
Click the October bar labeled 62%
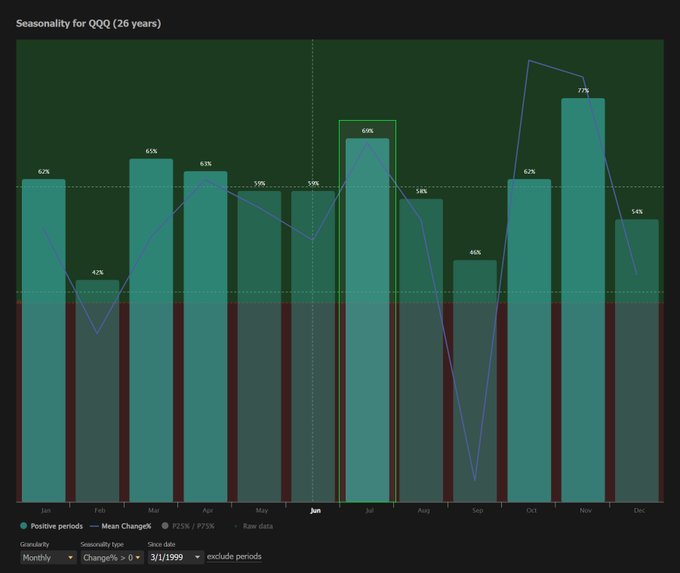pos(530,341)
